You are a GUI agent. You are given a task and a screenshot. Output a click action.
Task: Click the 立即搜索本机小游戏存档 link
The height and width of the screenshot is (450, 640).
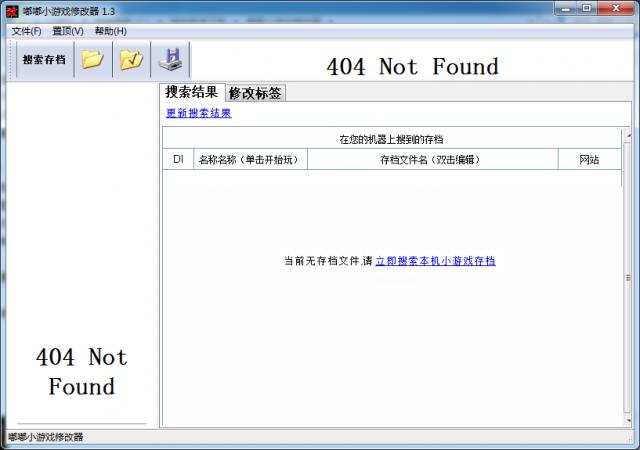[435, 261]
